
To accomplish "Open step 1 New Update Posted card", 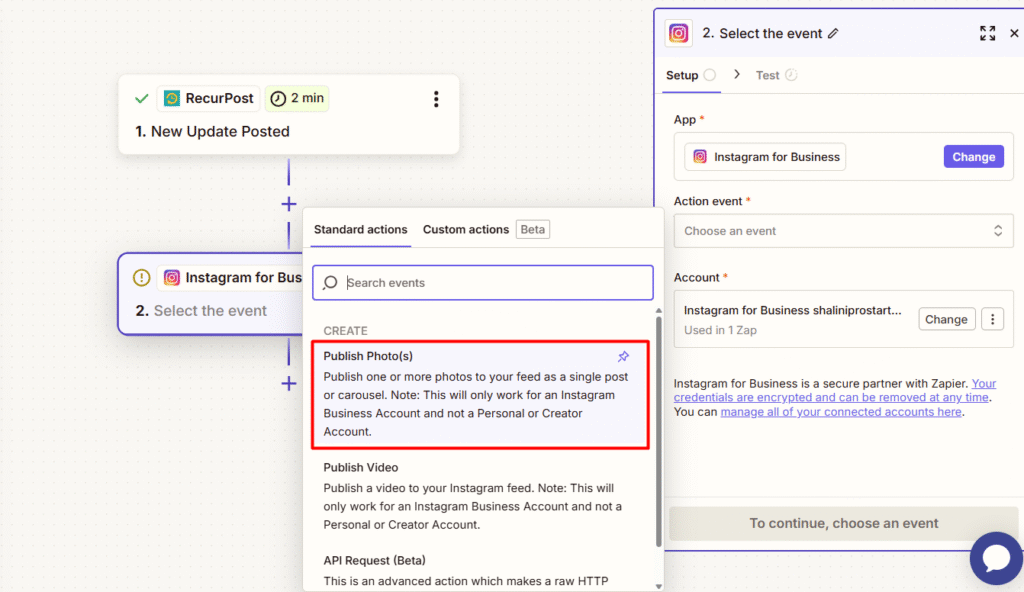I will [x=289, y=115].
